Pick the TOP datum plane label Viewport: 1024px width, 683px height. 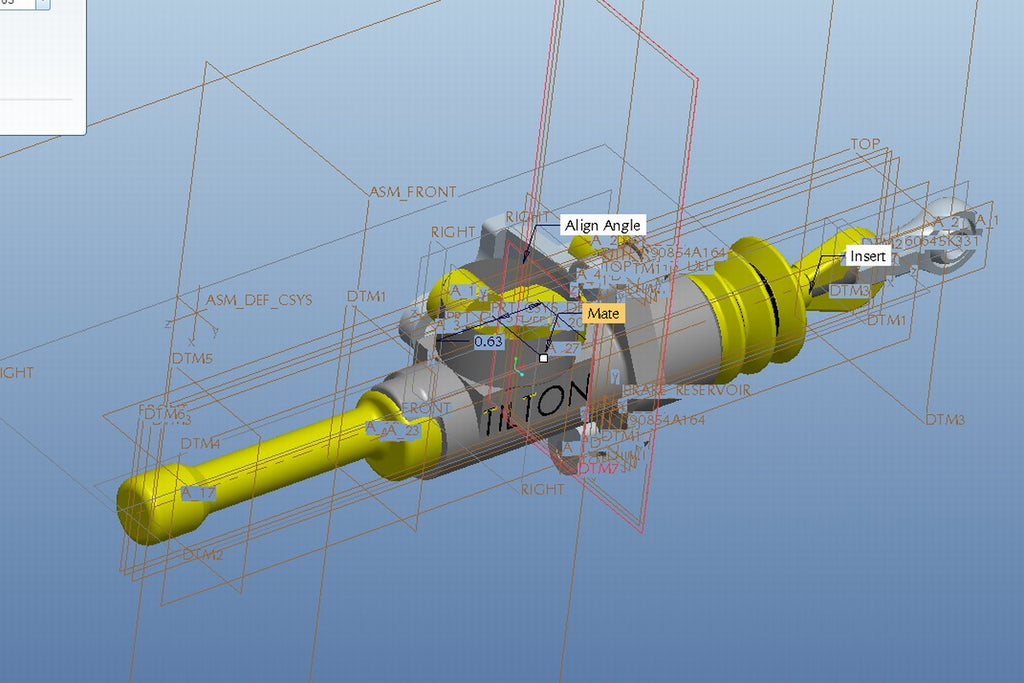coord(865,144)
